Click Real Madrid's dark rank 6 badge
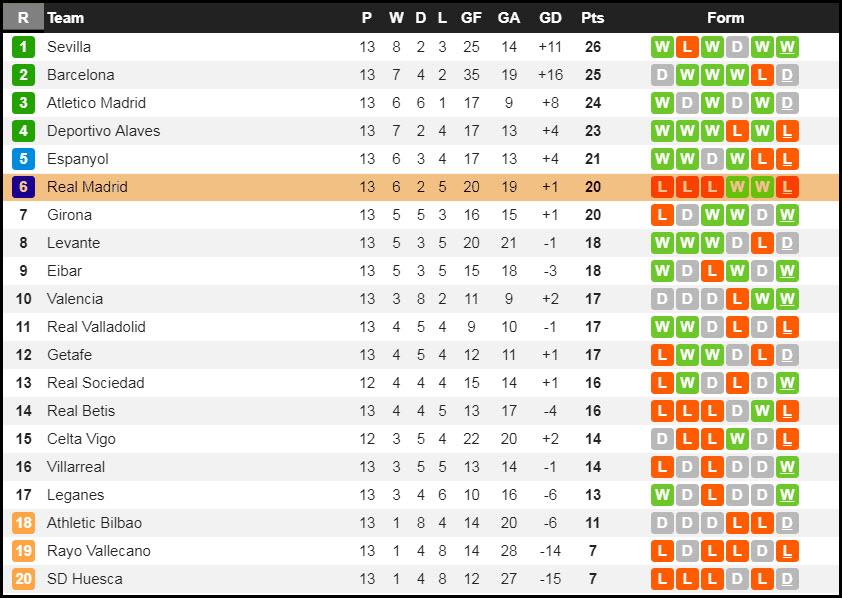The image size is (842, 598). (23, 187)
